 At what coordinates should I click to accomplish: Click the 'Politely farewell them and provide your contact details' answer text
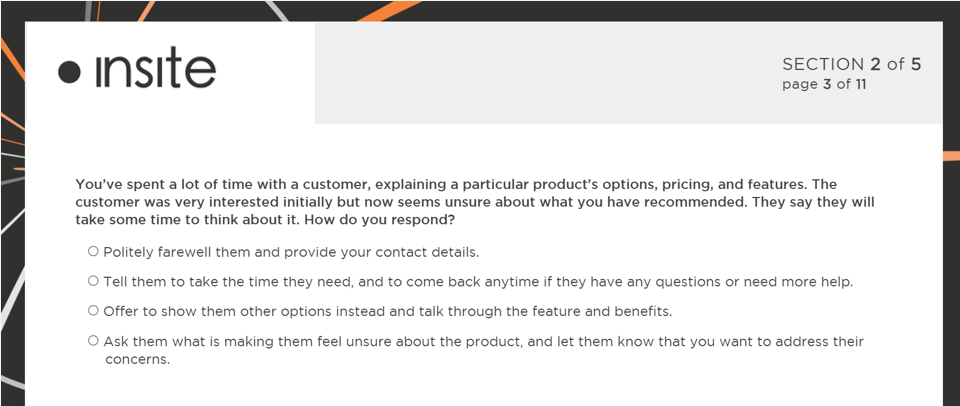pyautogui.click(x=291, y=252)
